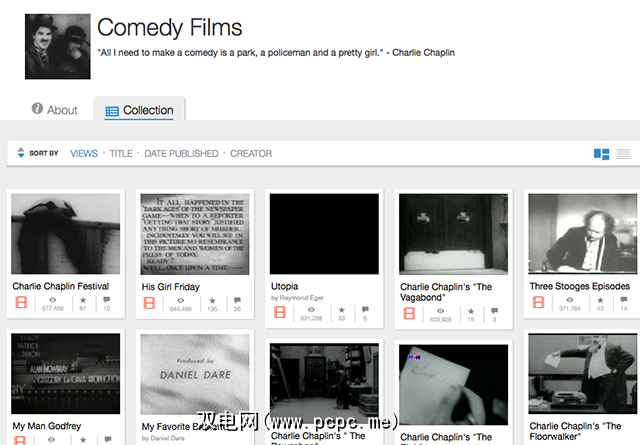Open His Girl Friday thumbnail
This screenshot has width=640, height=445.
tap(195, 234)
